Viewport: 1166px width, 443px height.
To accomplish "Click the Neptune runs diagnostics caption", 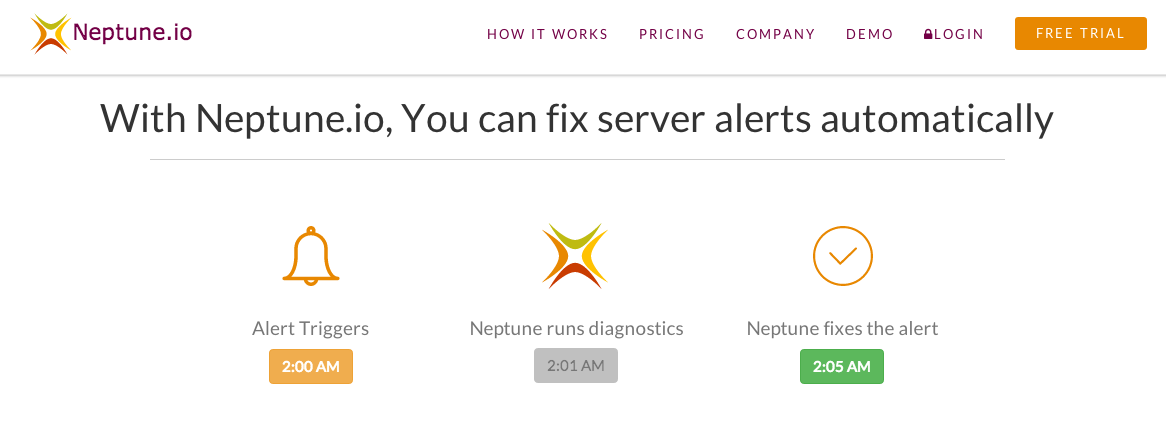I will coord(576,329).
